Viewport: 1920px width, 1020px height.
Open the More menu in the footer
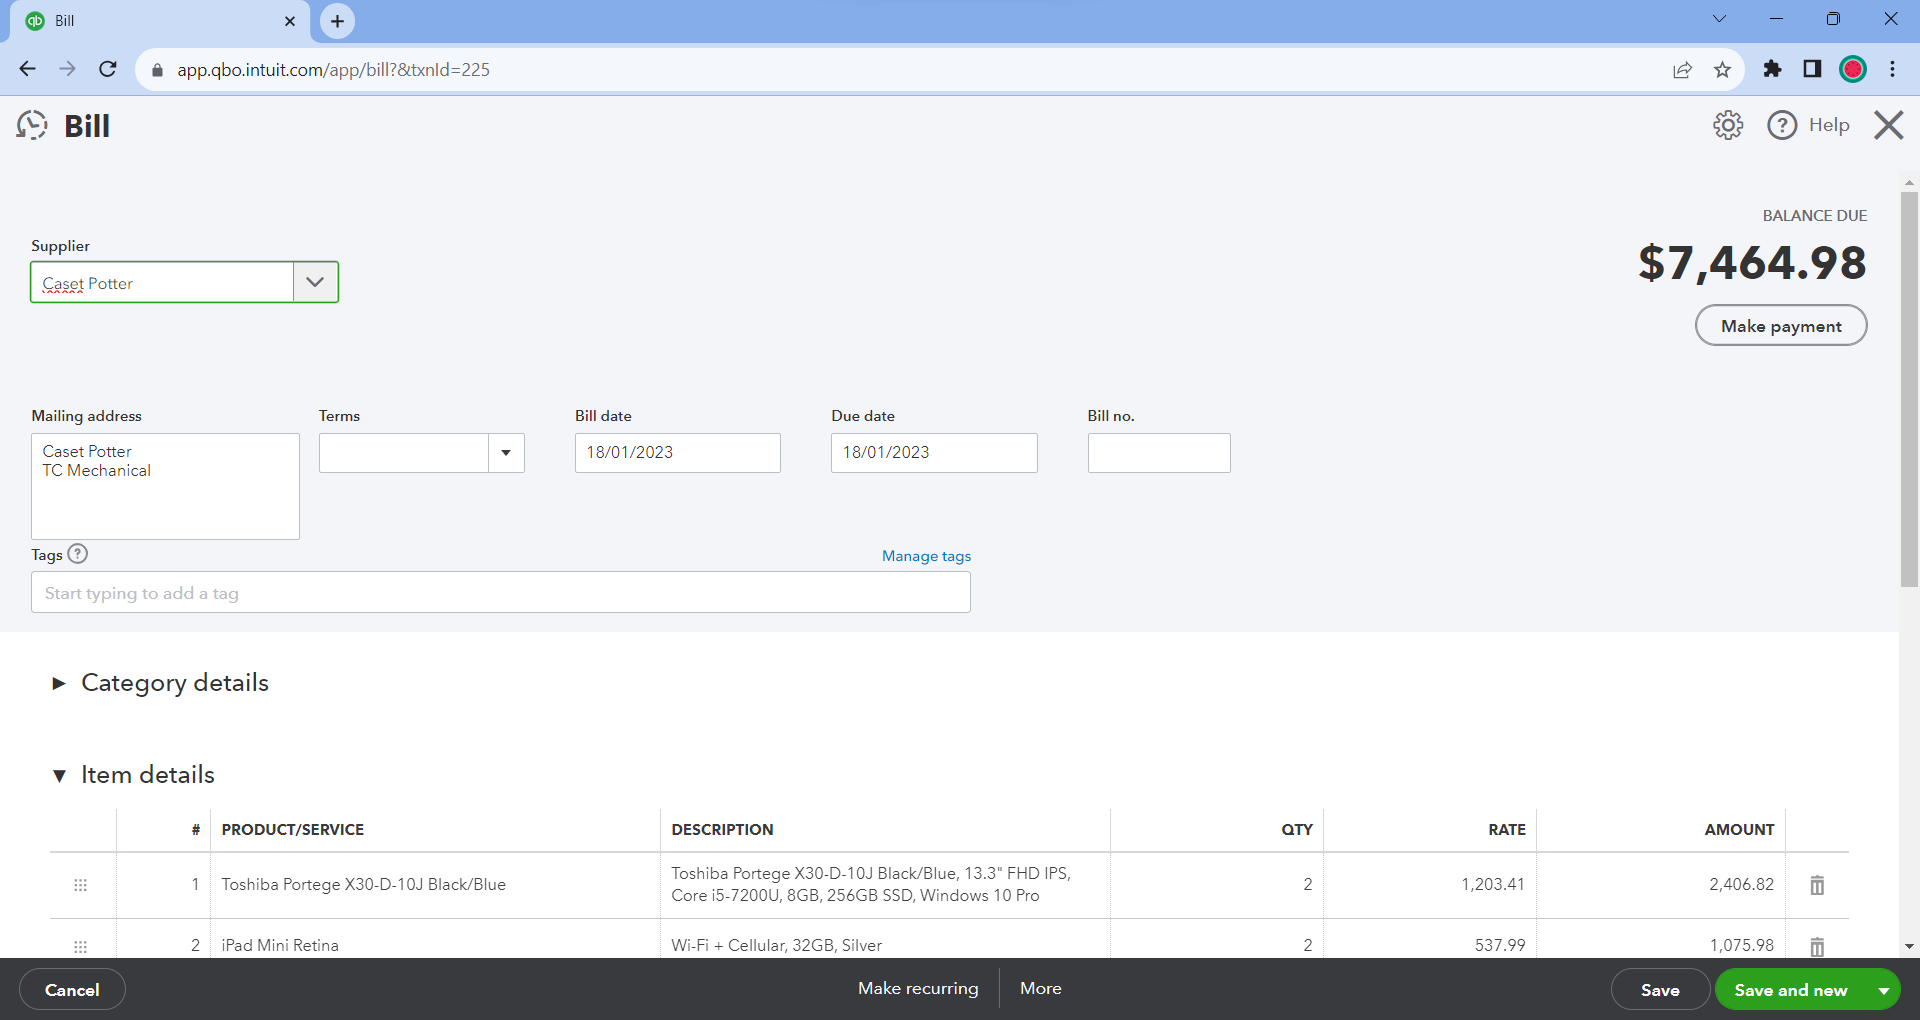(x=1041, y=988)
